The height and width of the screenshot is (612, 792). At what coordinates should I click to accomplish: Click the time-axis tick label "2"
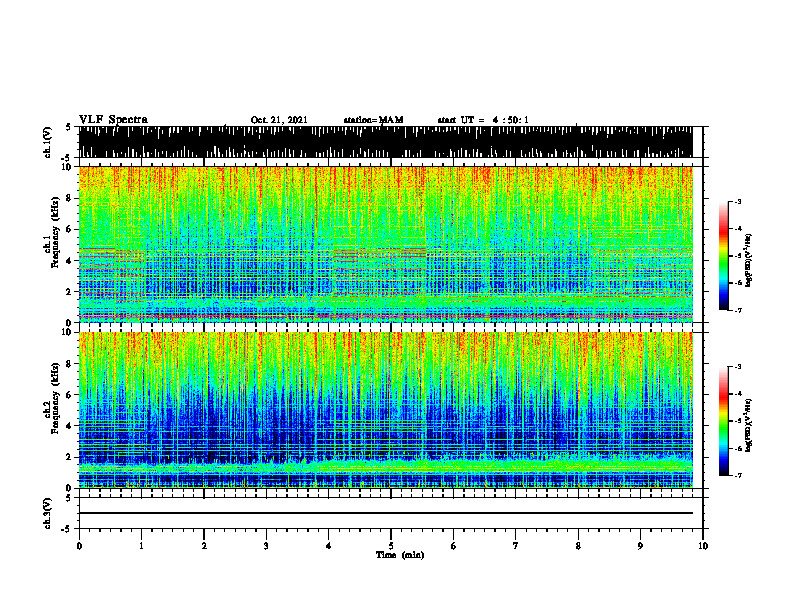(204, 546)
